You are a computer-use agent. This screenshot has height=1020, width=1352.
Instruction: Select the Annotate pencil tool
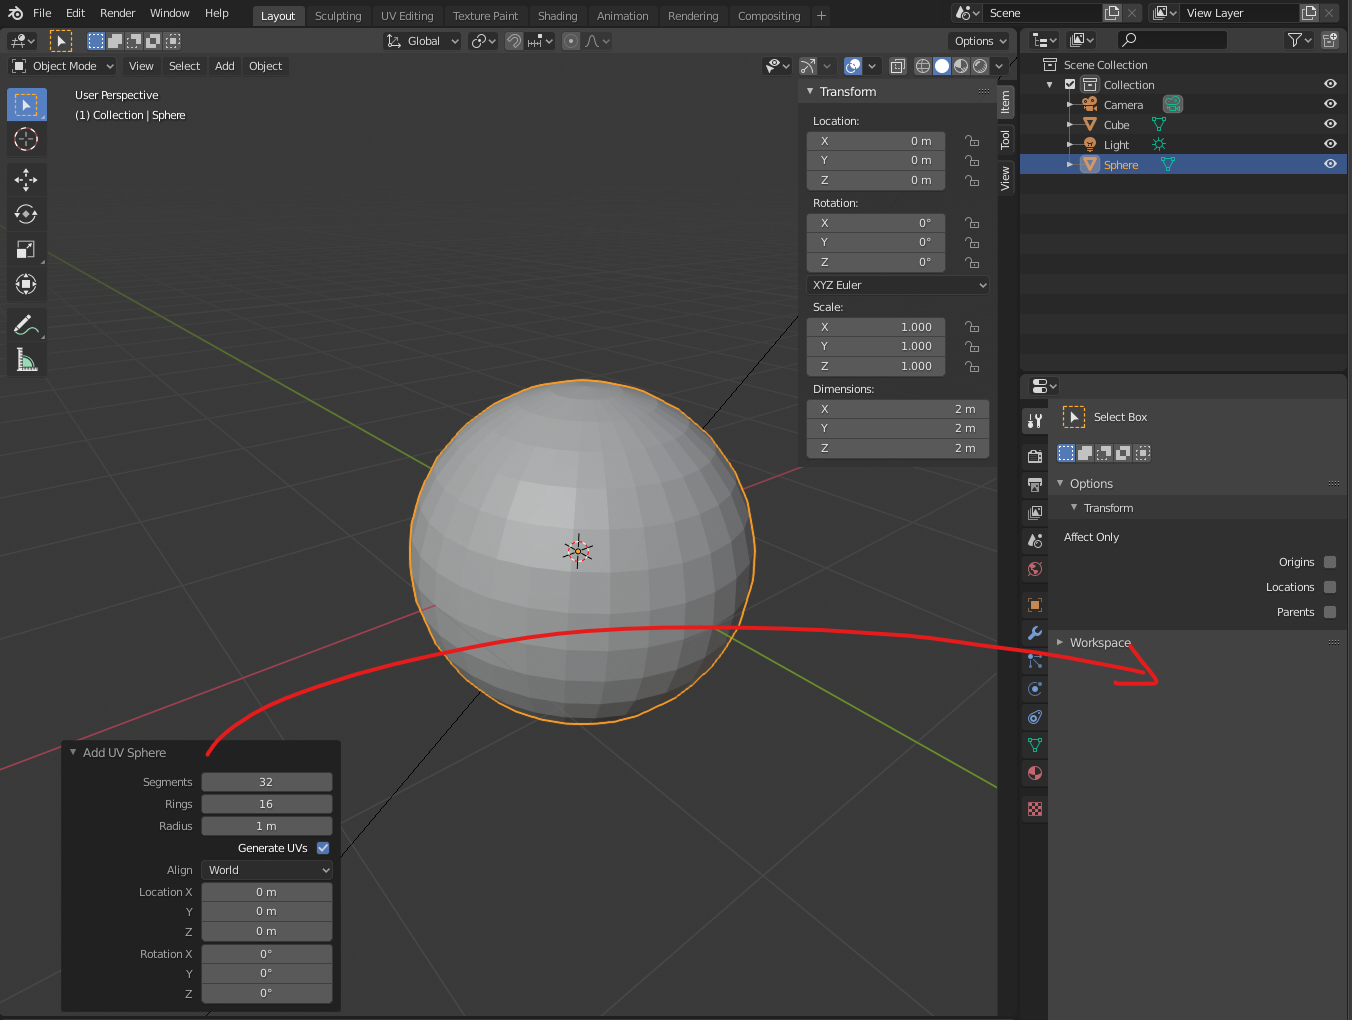[26, 324]
